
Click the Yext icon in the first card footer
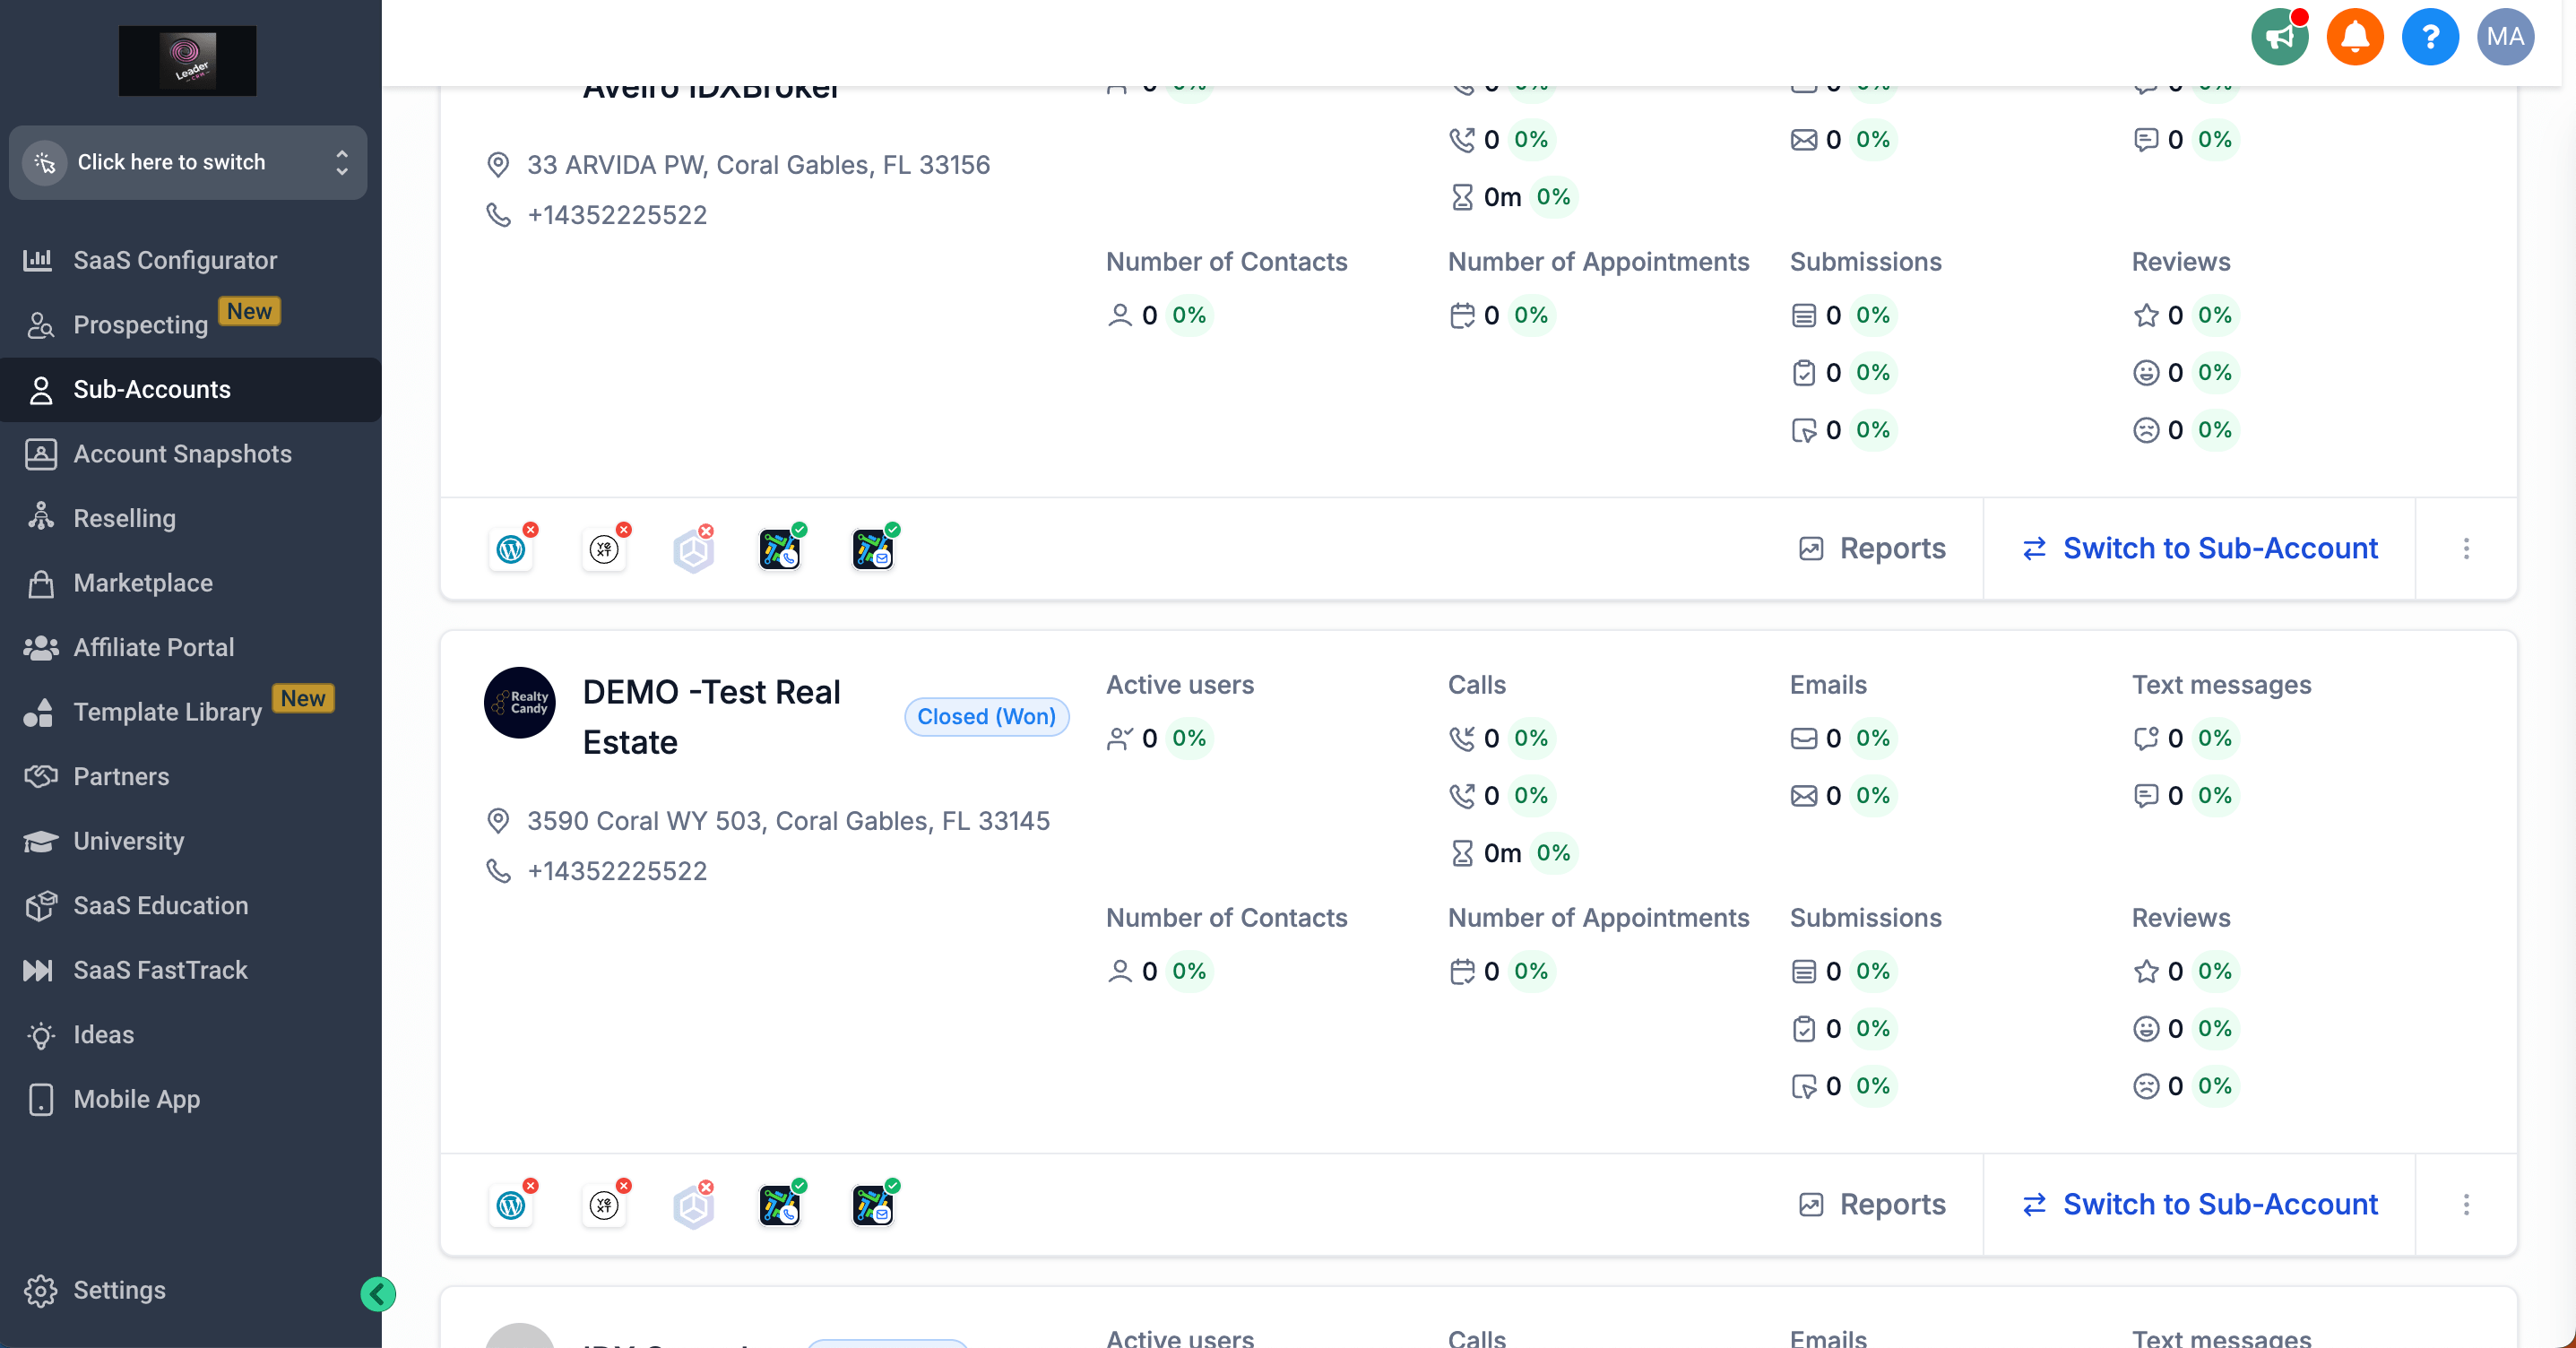pos(604,549)
